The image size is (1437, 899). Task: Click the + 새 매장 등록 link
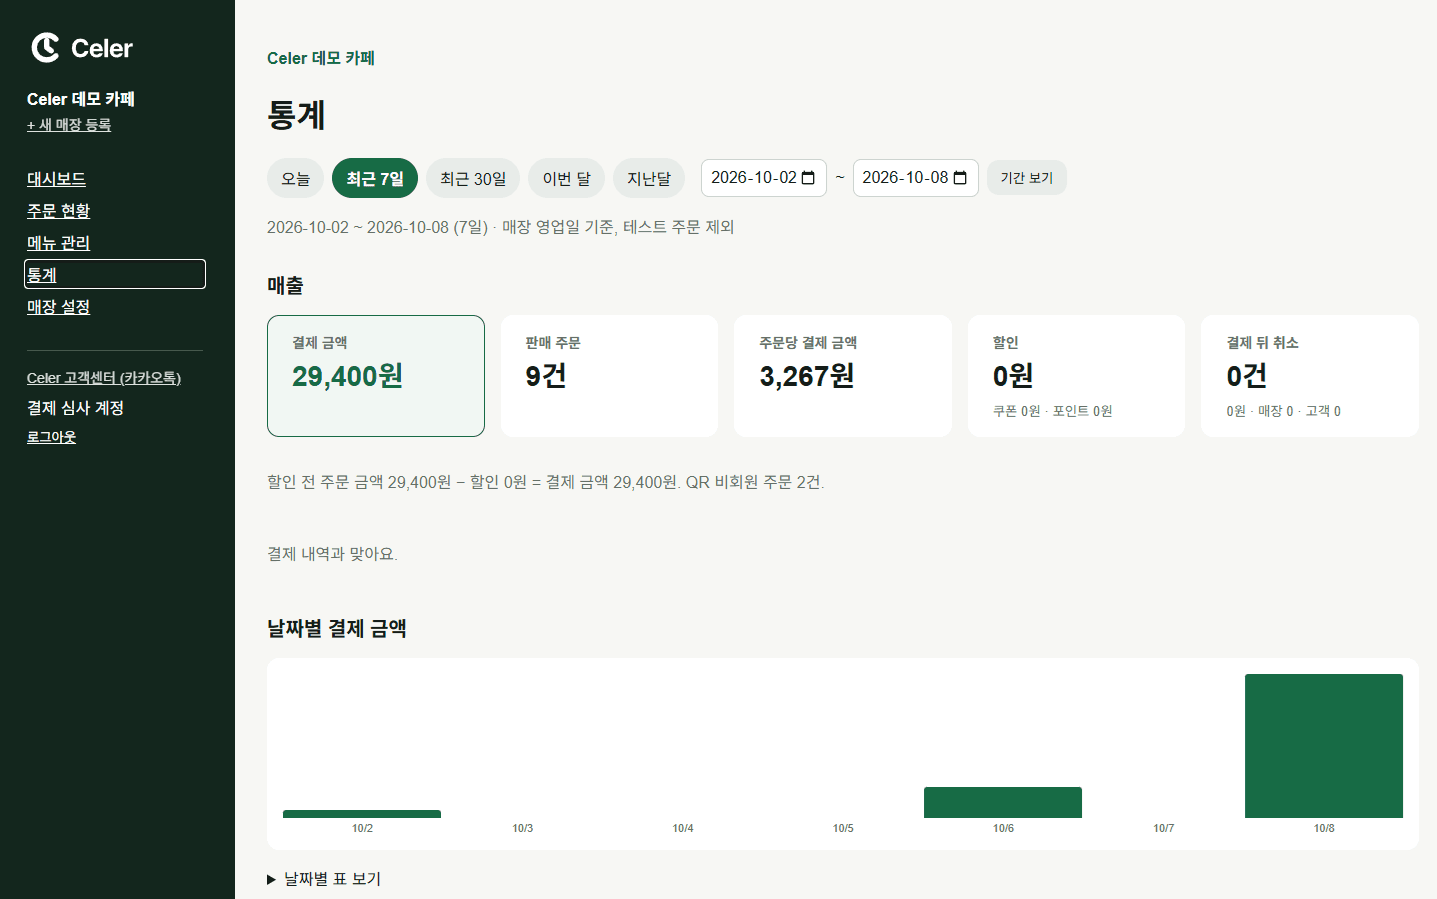pos(69,125)
